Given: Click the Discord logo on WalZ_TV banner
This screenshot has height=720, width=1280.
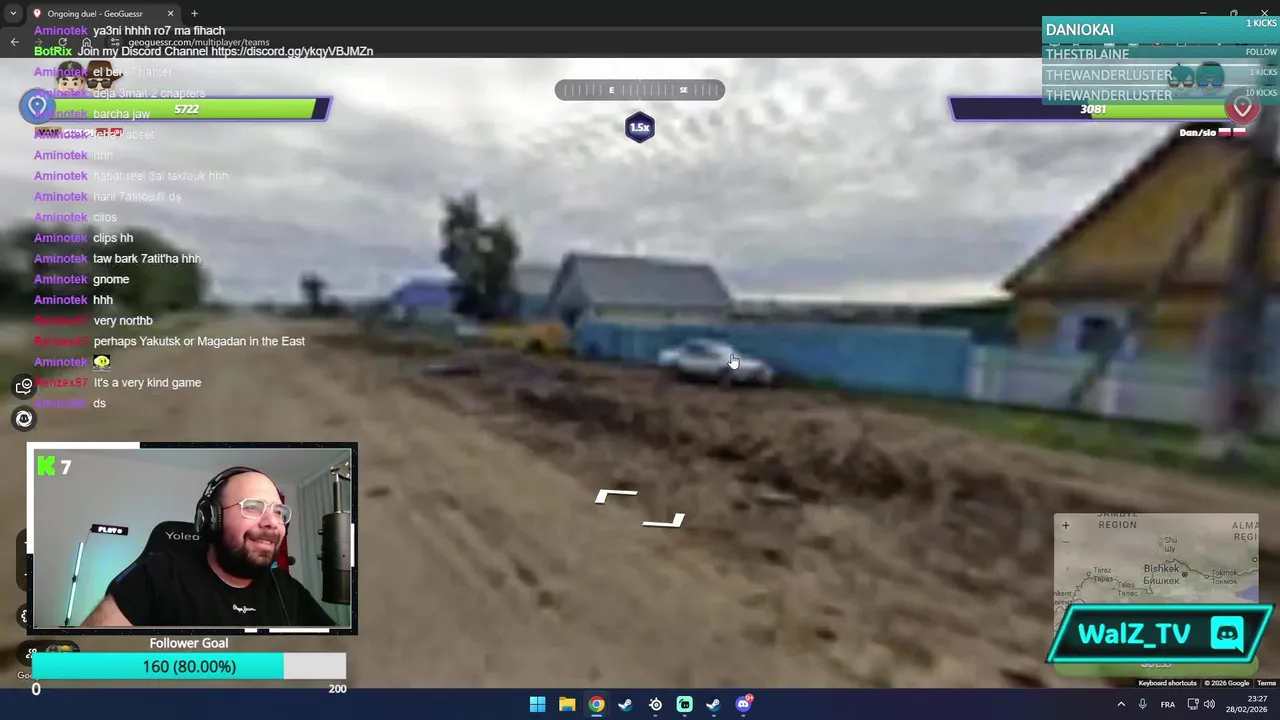Looking at the screenshot, I should point(1227,634).
